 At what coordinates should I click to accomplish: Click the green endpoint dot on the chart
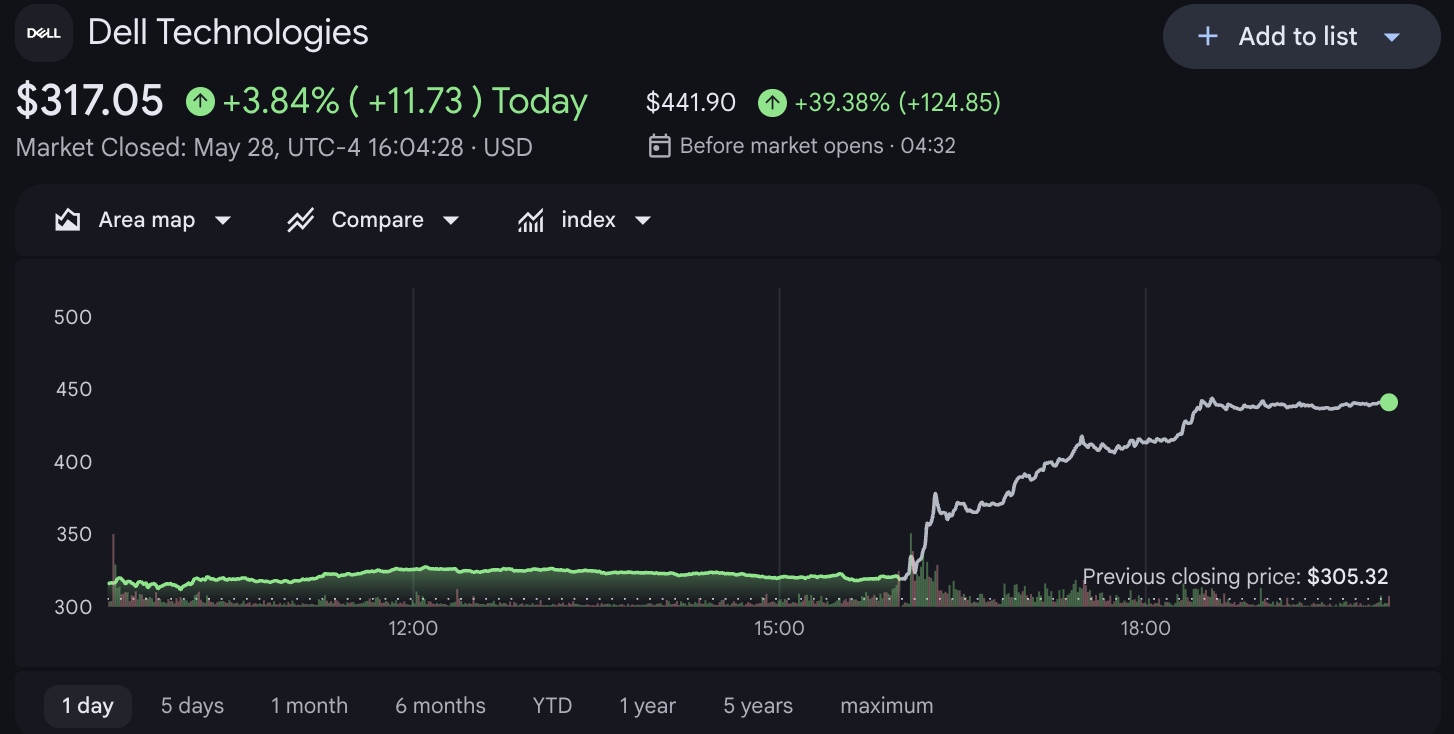(1389, 402)
